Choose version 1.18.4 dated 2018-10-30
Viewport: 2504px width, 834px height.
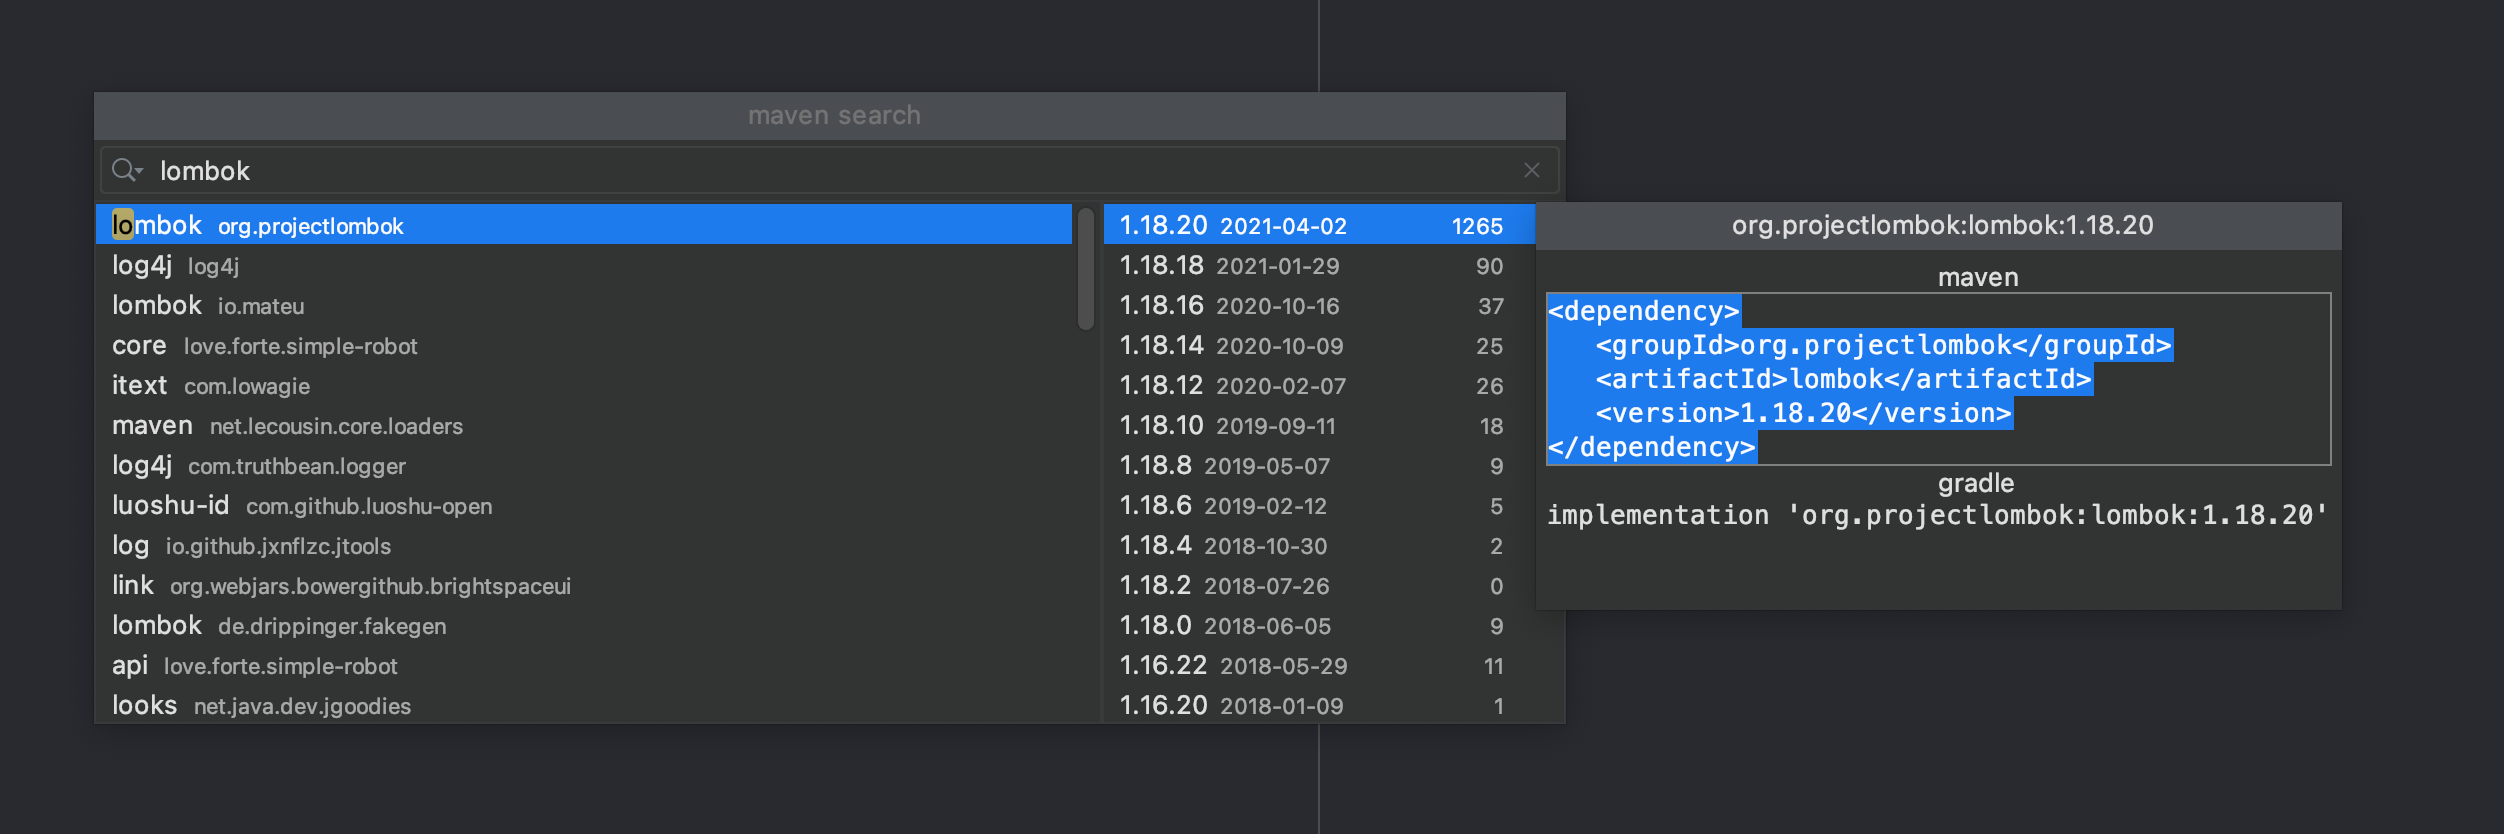(x=1319, y=545)
